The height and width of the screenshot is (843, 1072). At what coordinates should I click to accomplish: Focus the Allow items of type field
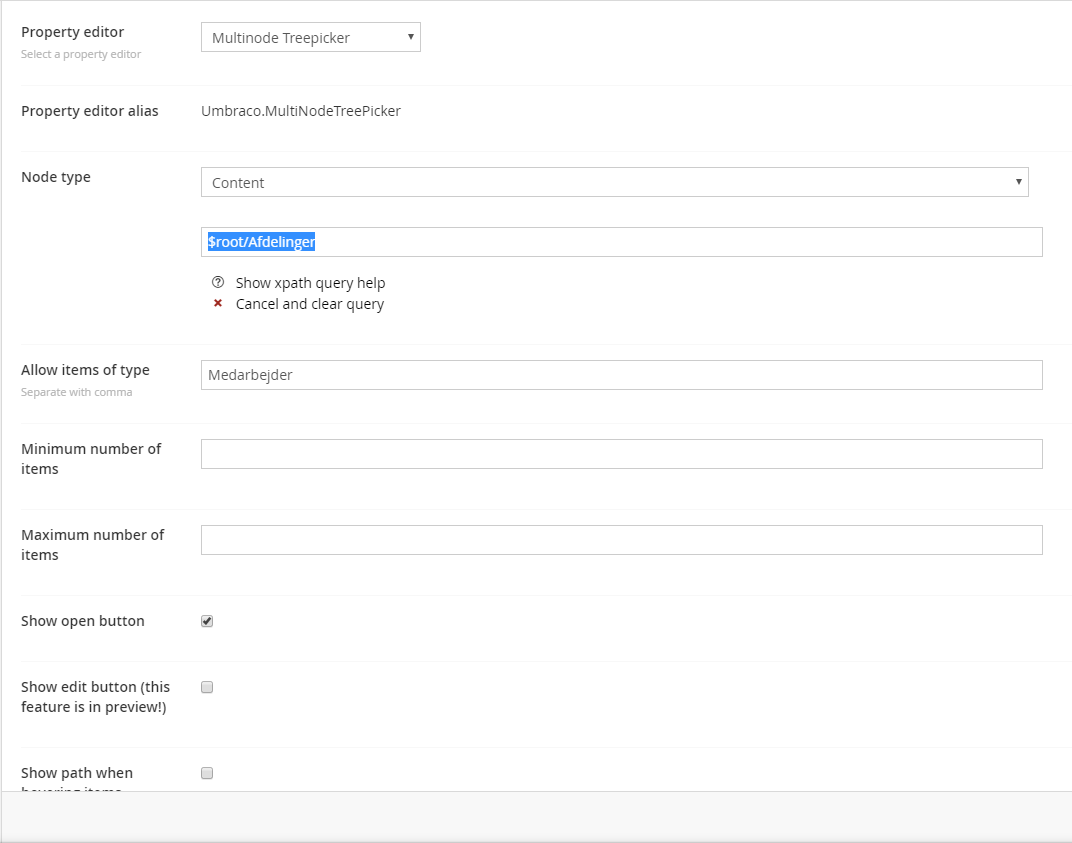tap(621, 375)
